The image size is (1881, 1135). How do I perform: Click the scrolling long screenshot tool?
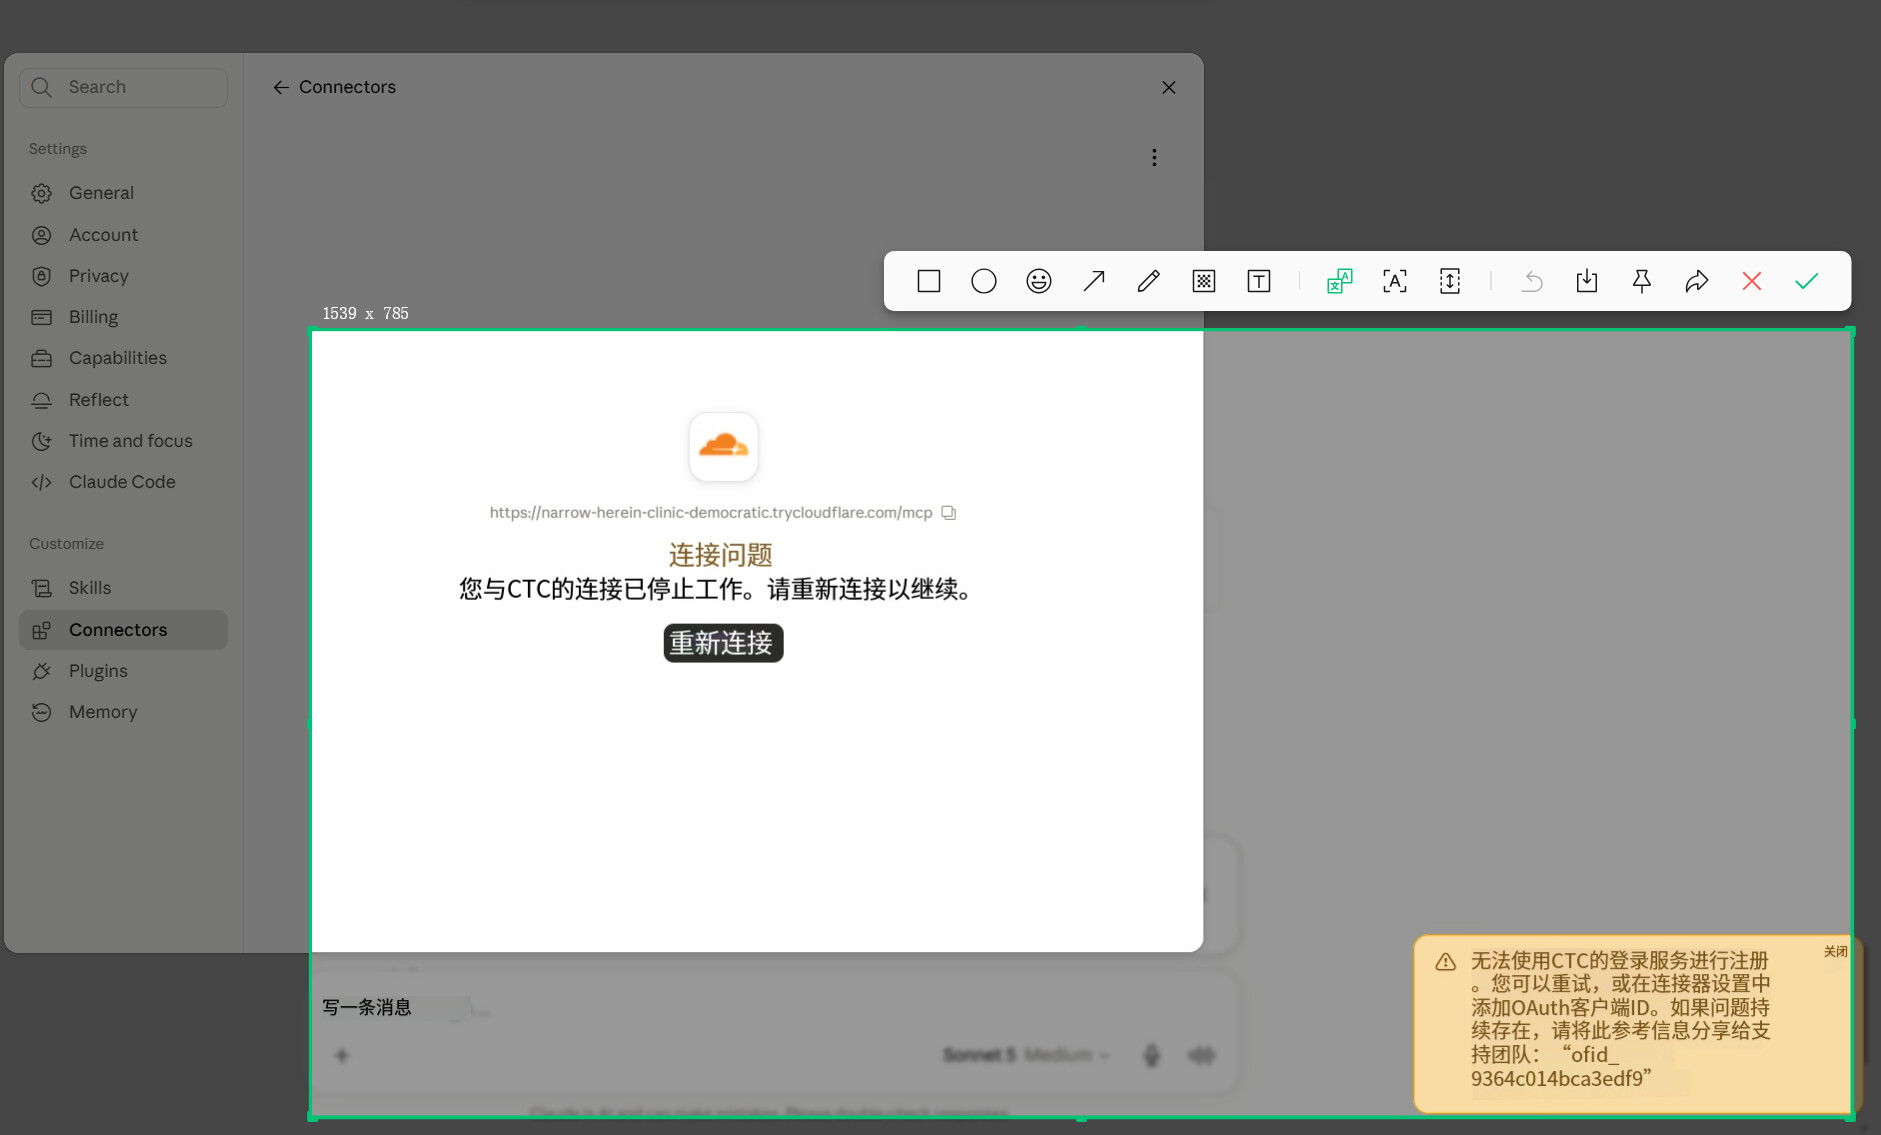coord(1450,281)
